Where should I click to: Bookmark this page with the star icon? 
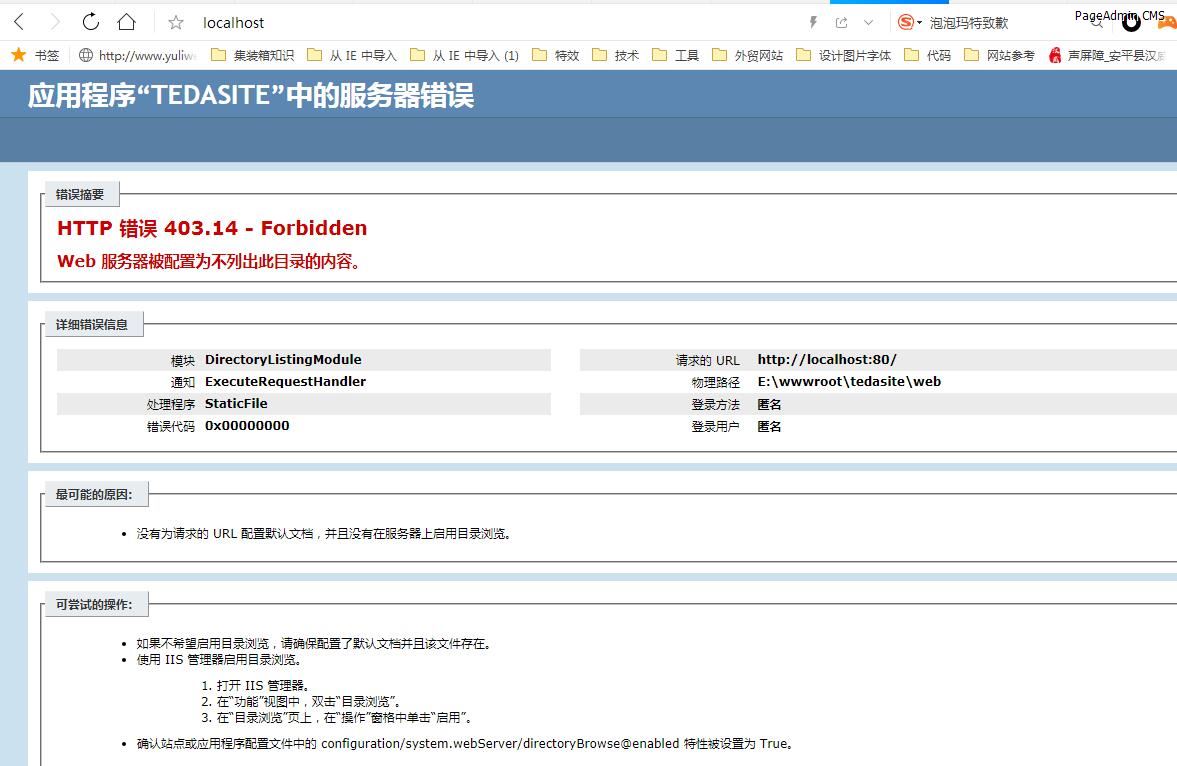[176, 22]
